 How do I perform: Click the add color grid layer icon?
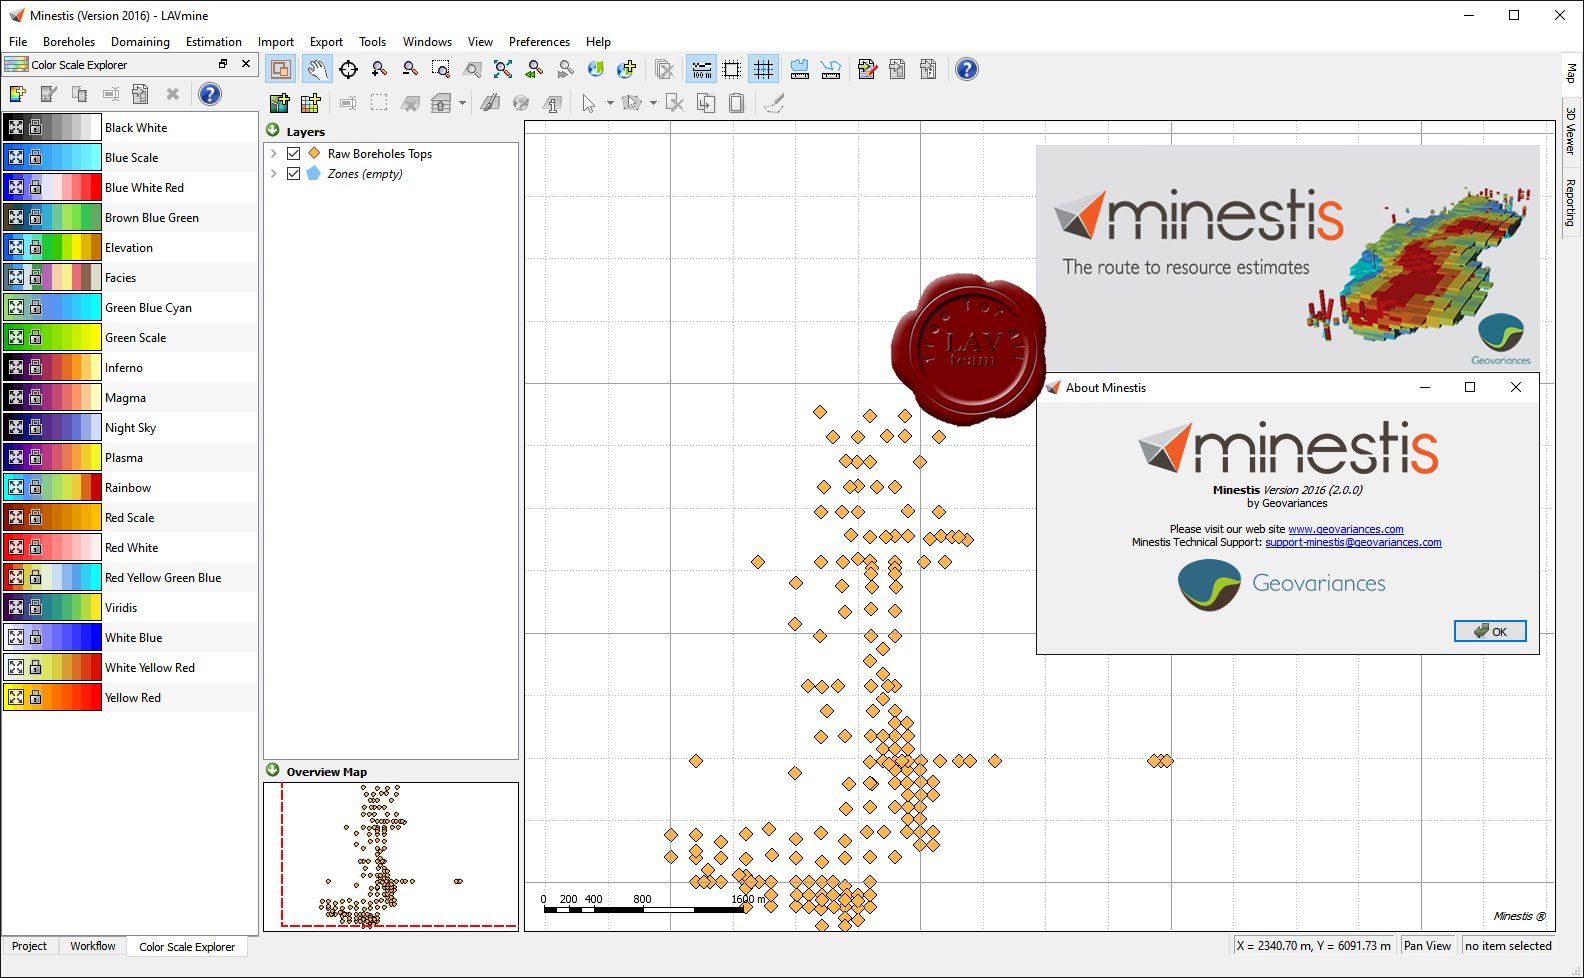coord(310,103)
